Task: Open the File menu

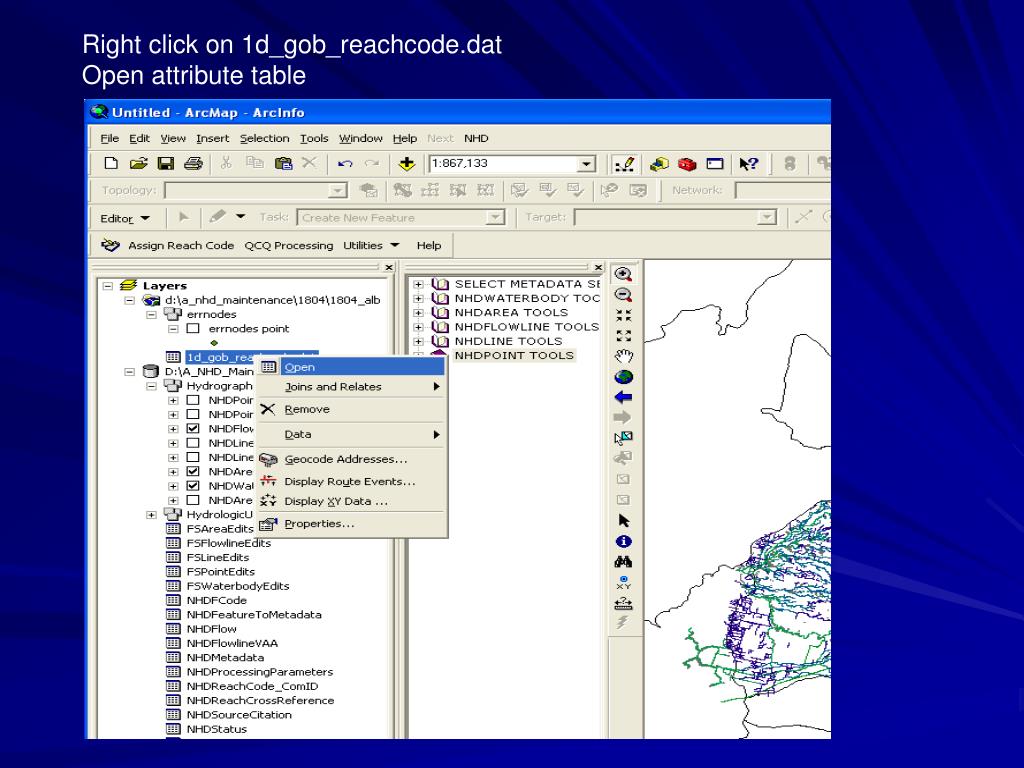Action: pyautogui.click(x=109, y=138)
